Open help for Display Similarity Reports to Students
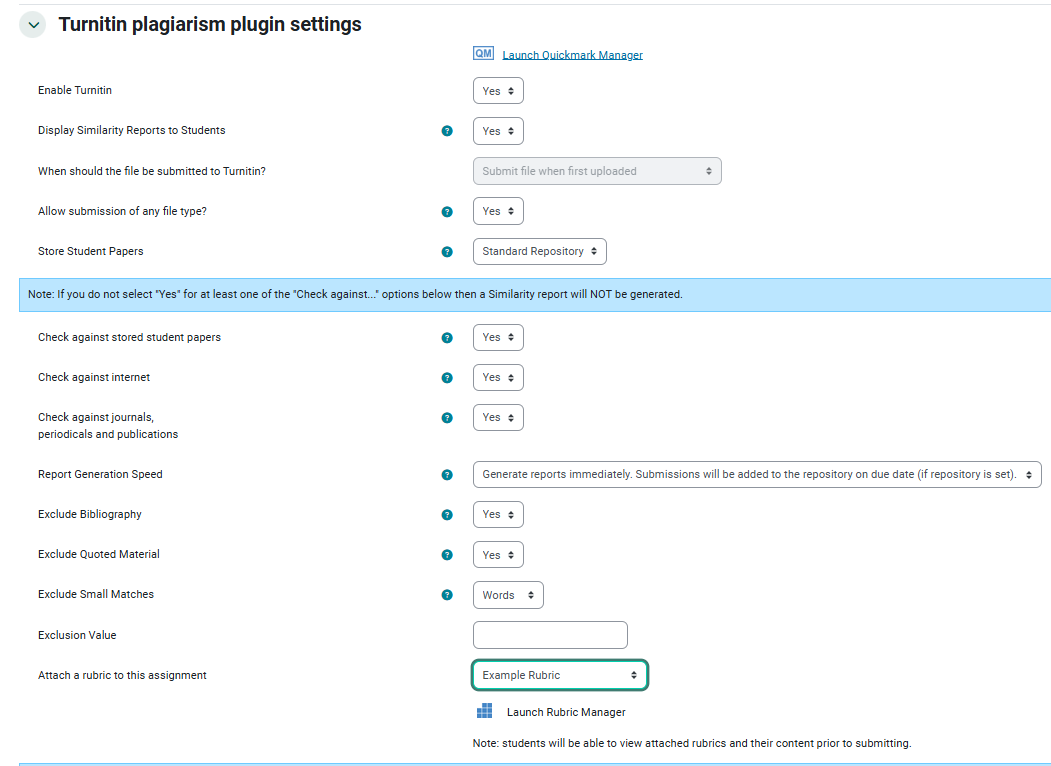The height and width of the screenshot is (766, 1051). [447, 131]
